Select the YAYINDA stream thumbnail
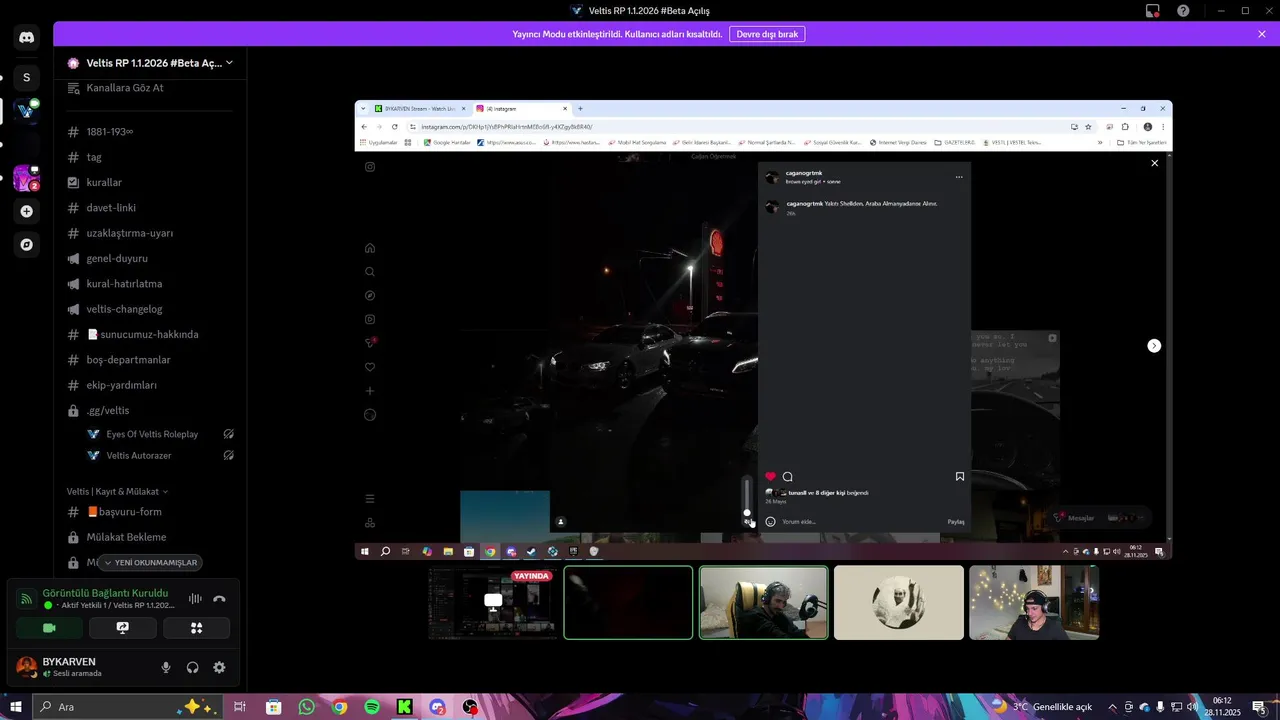The height and width of the screenshot is (720, 1280). (493, 602)
